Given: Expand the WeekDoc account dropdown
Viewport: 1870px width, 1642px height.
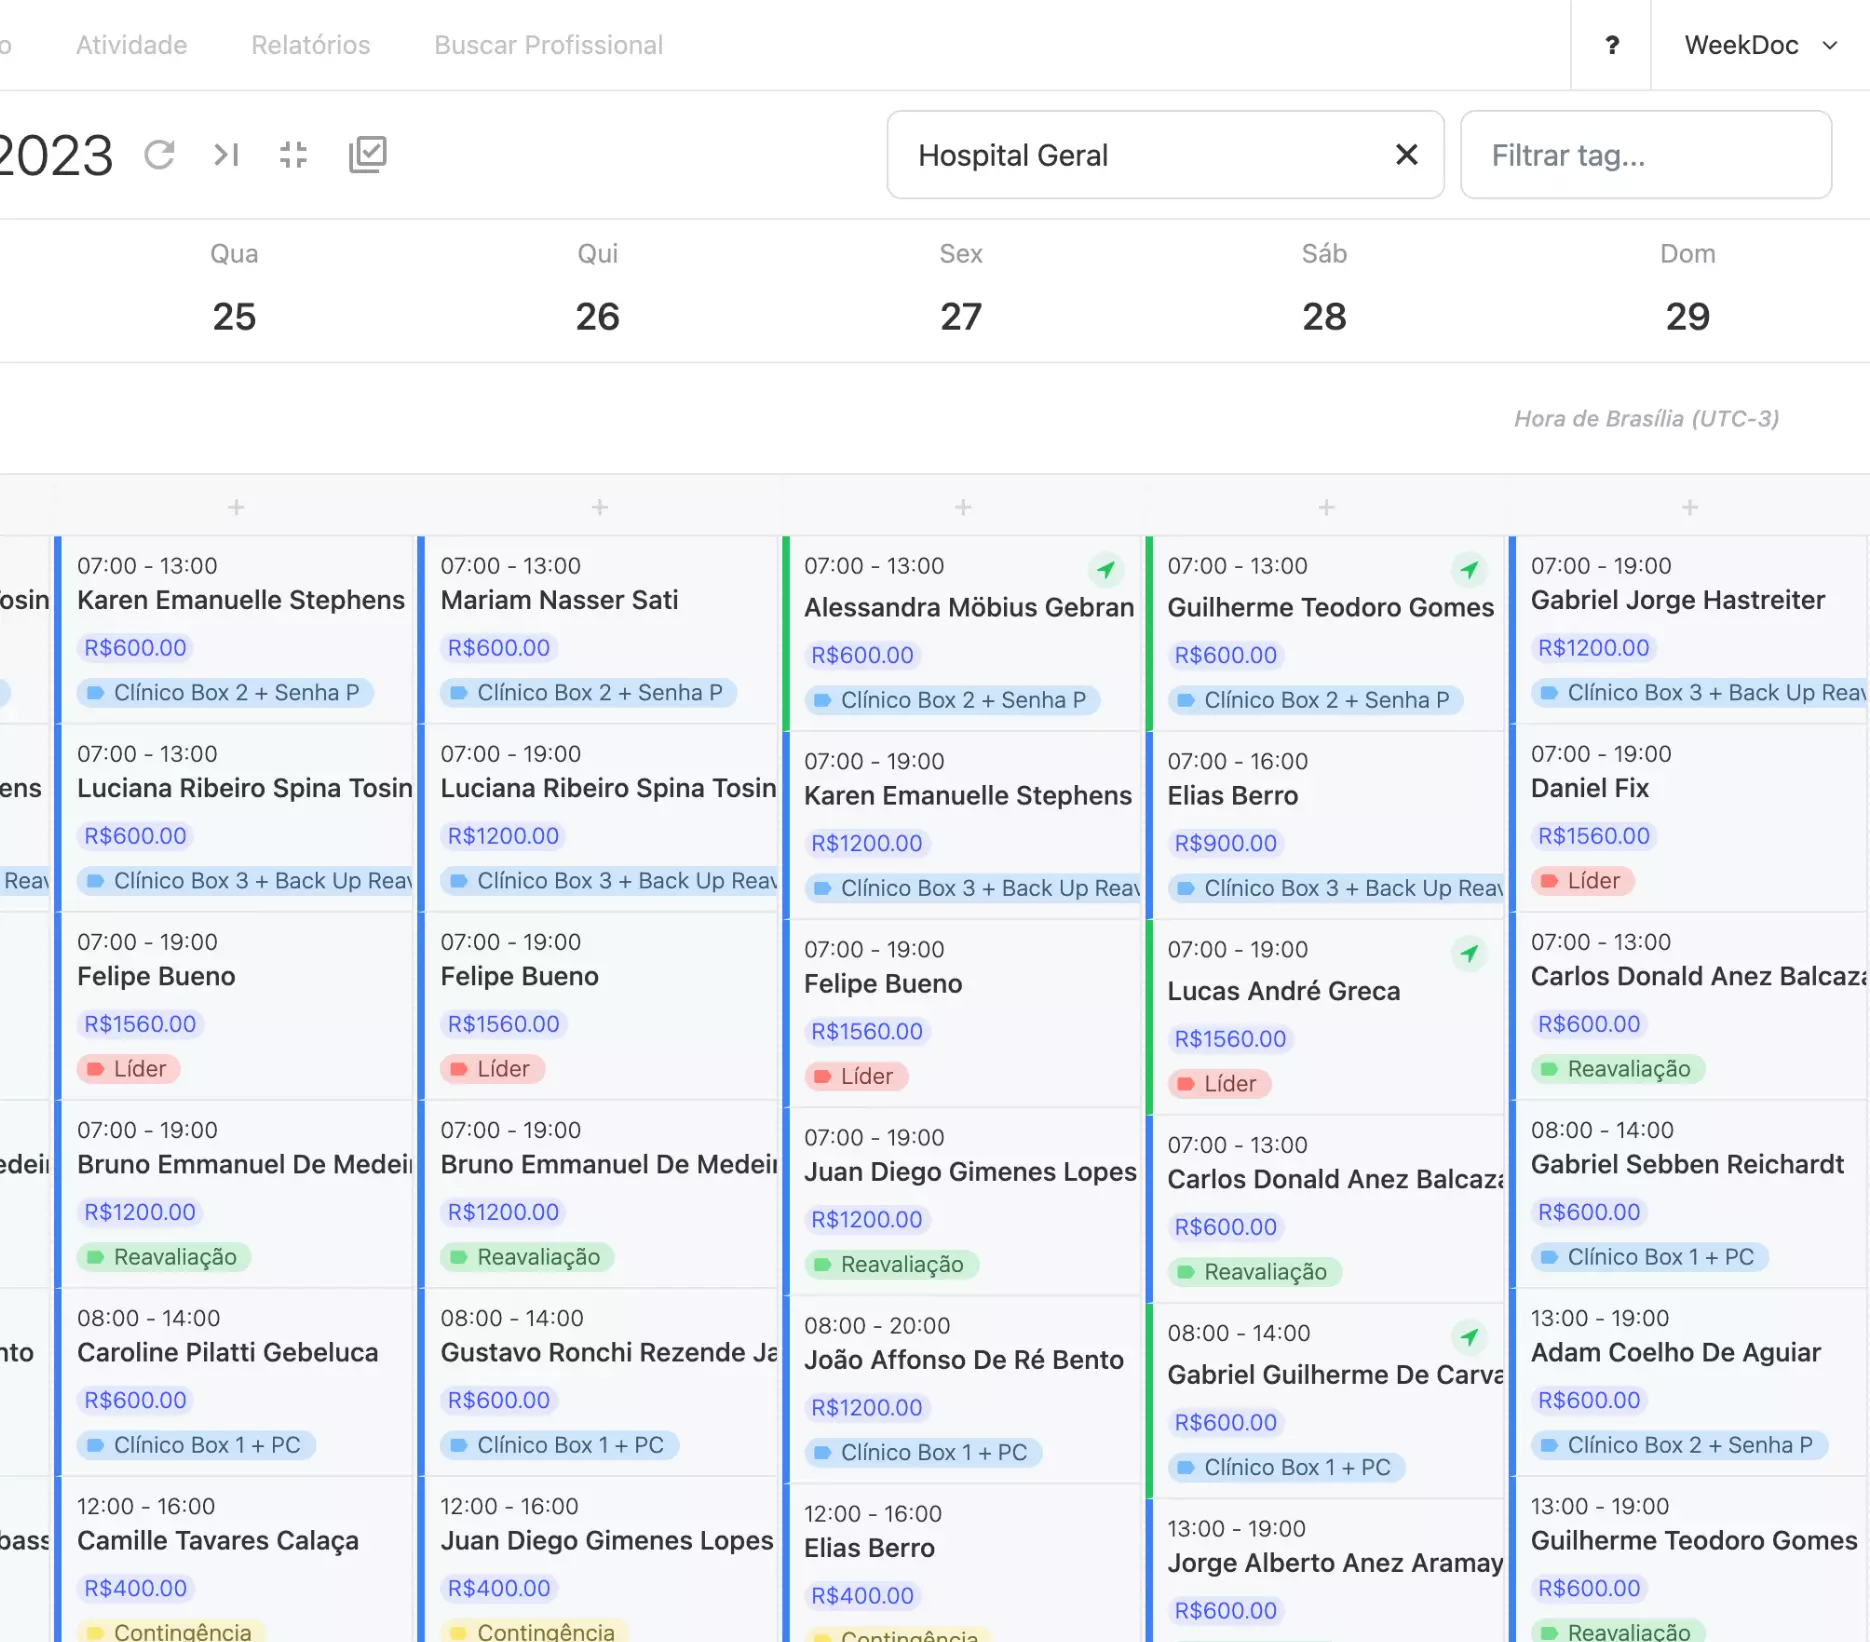Looking at the screenshot, I should (1760, 45).
